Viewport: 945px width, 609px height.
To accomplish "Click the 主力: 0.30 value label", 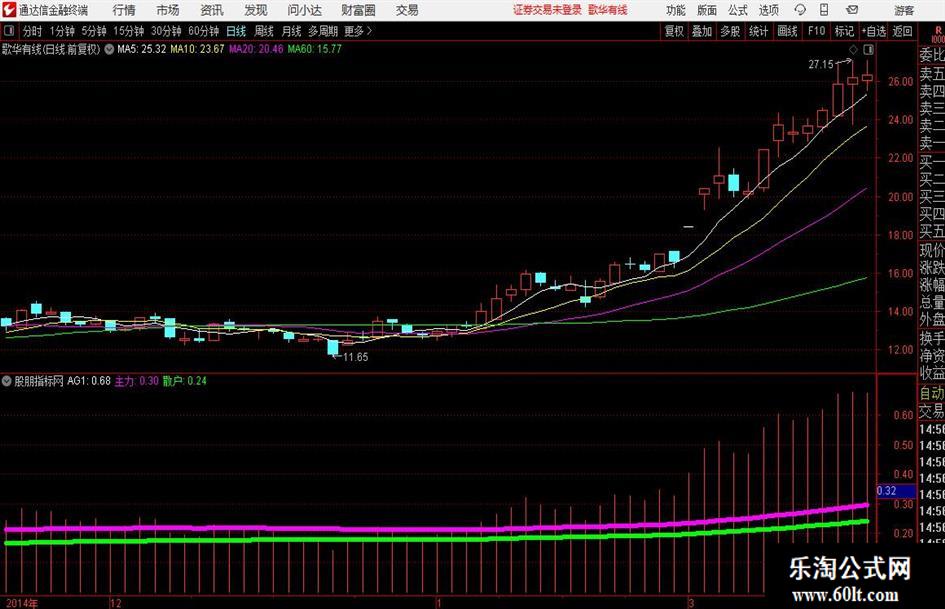I will [x=137, y=381].
